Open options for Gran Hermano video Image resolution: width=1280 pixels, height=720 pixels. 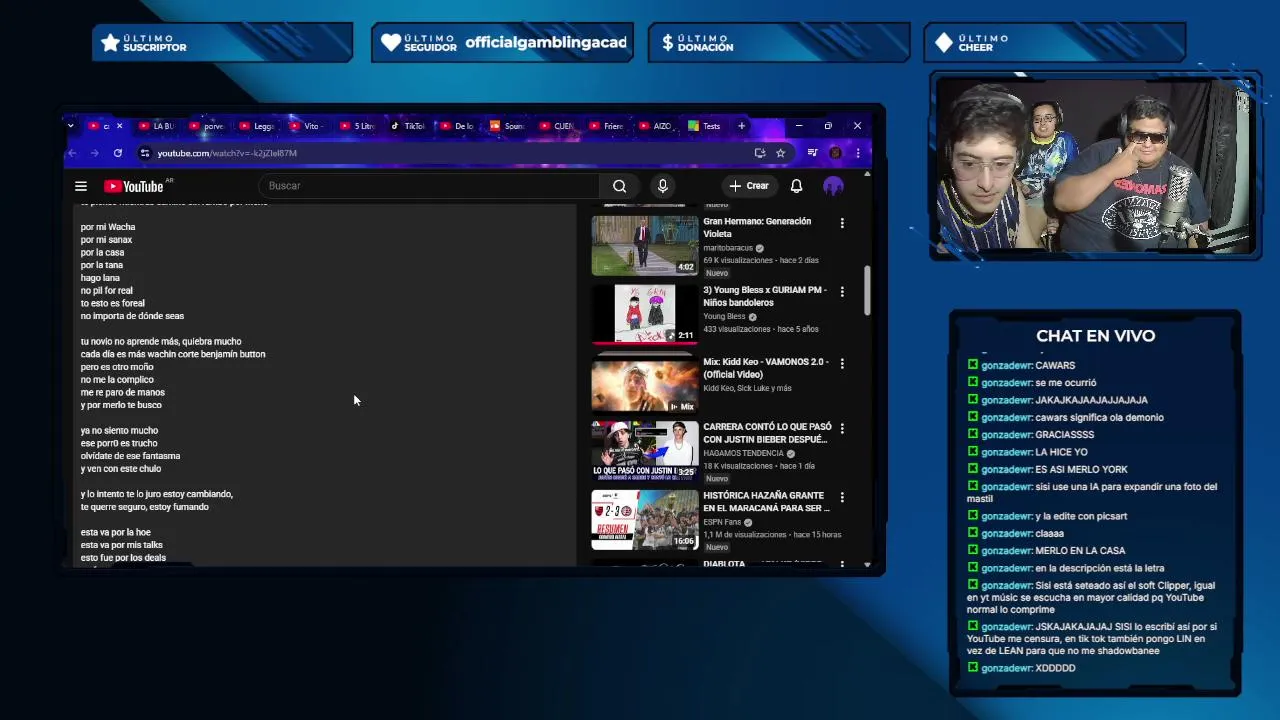[842, 224]
